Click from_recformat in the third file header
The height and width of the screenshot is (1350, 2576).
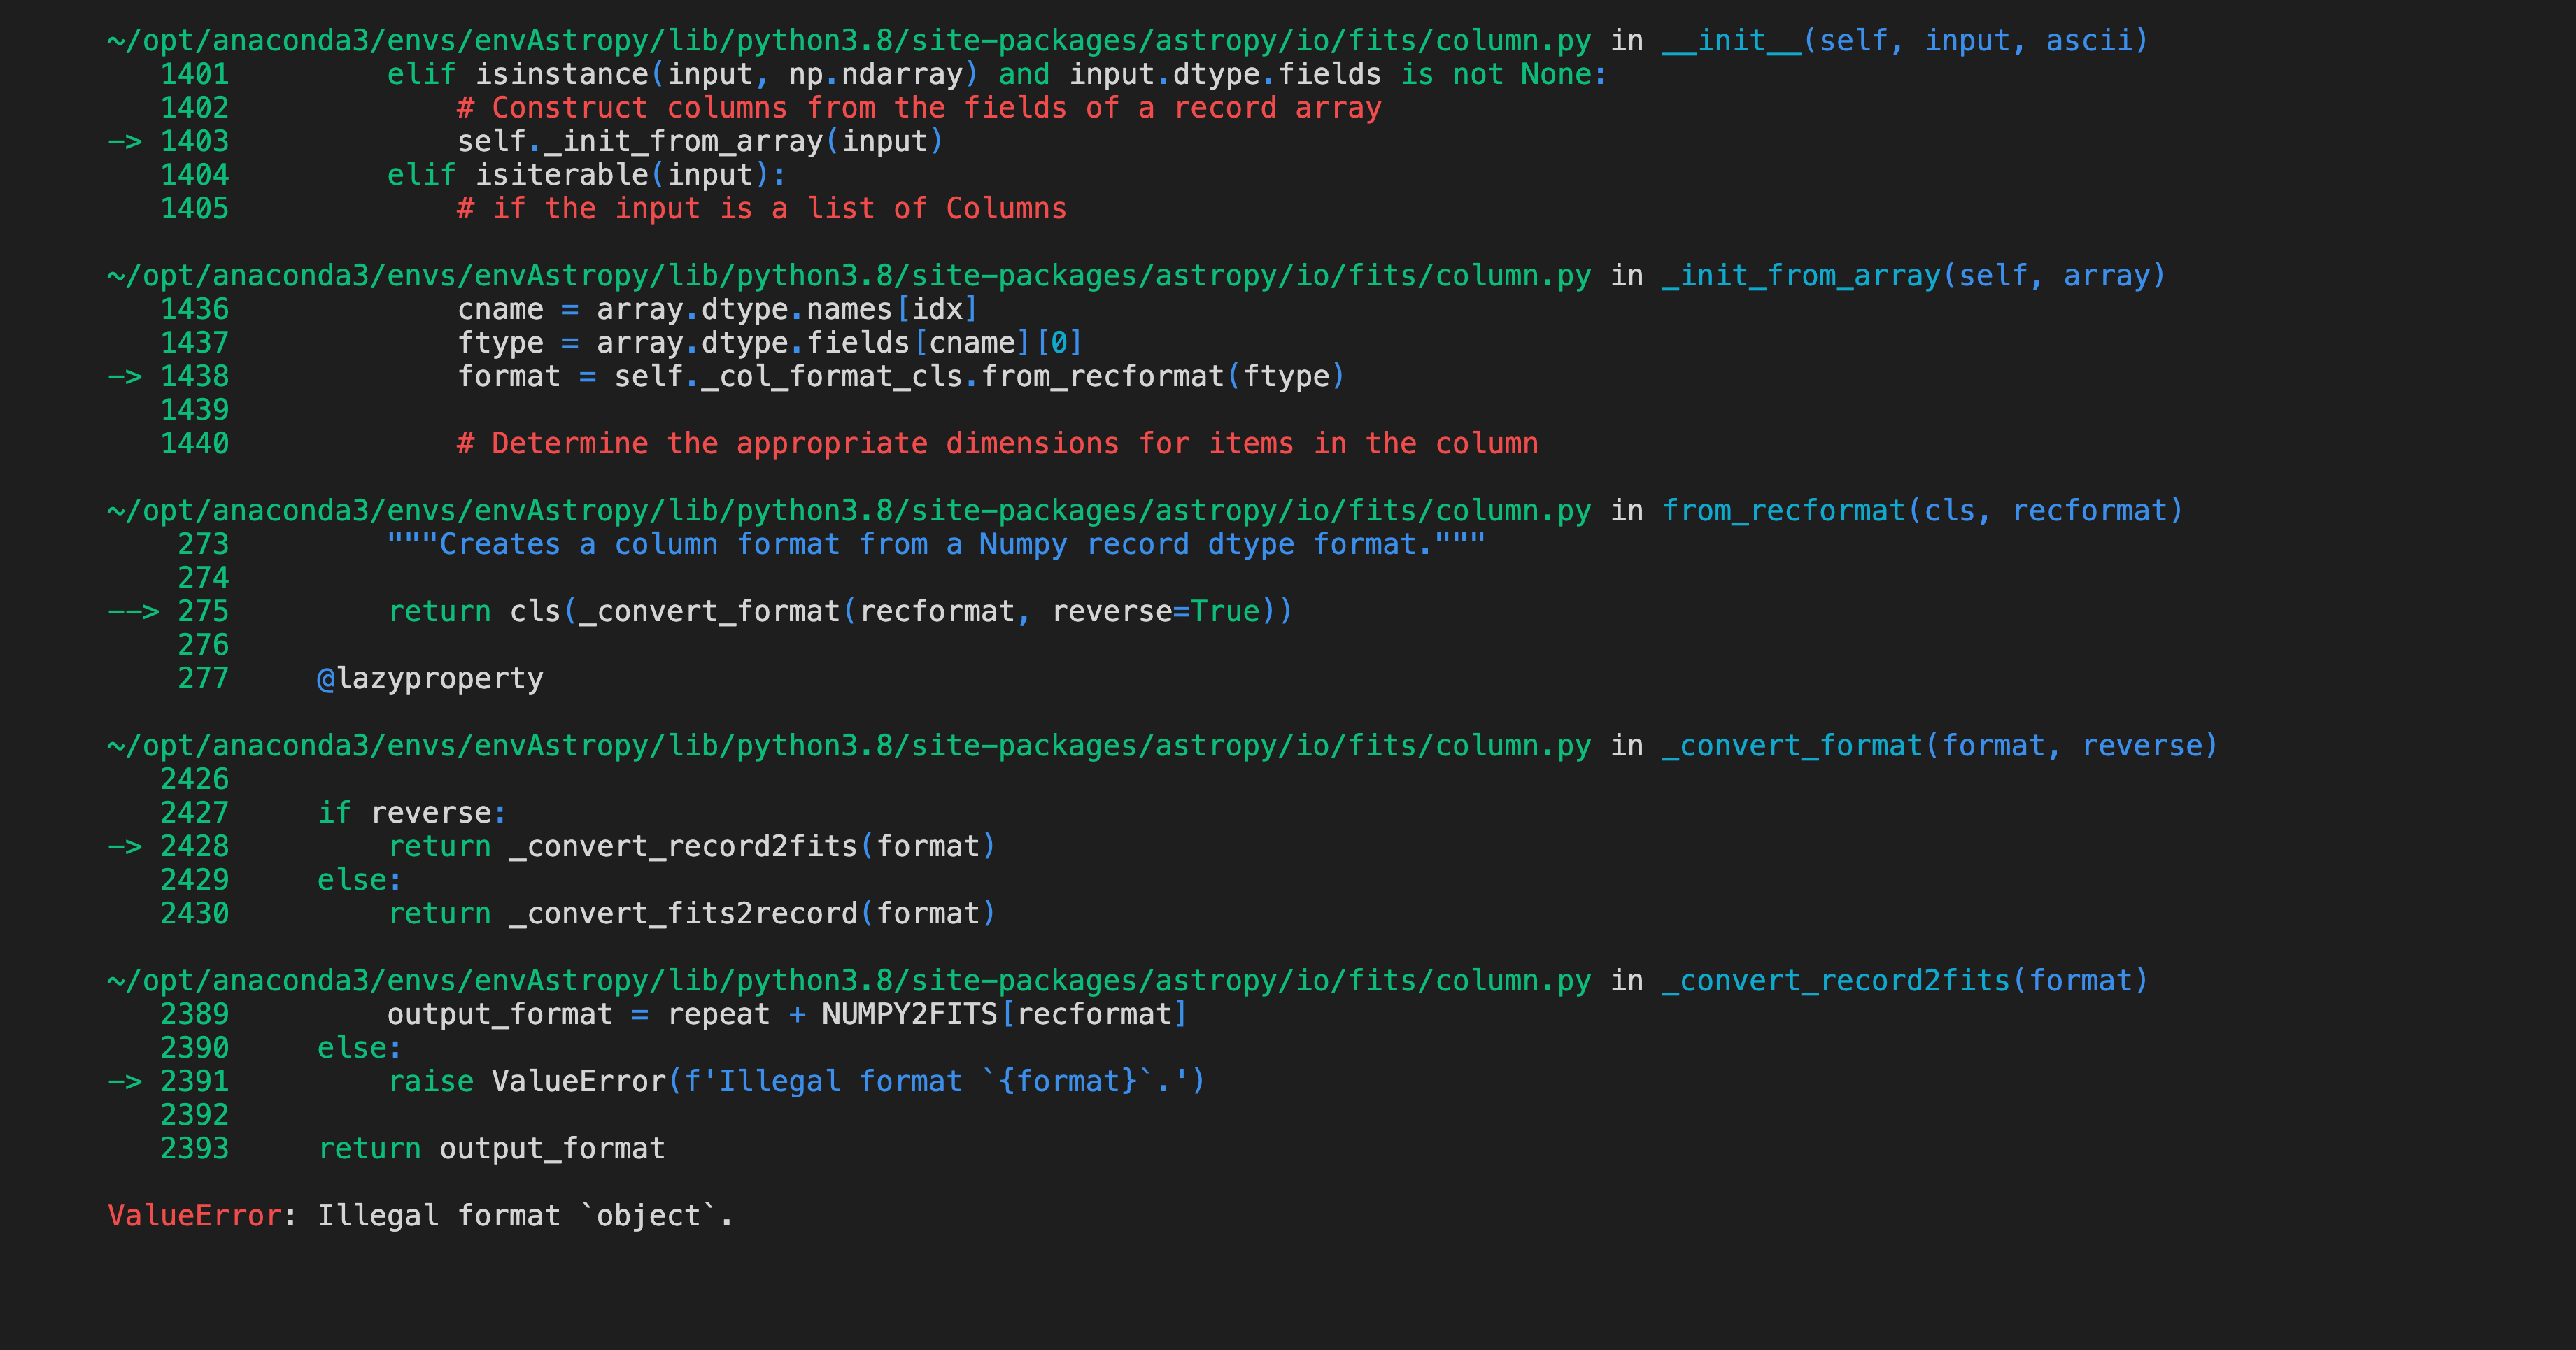1783,511
